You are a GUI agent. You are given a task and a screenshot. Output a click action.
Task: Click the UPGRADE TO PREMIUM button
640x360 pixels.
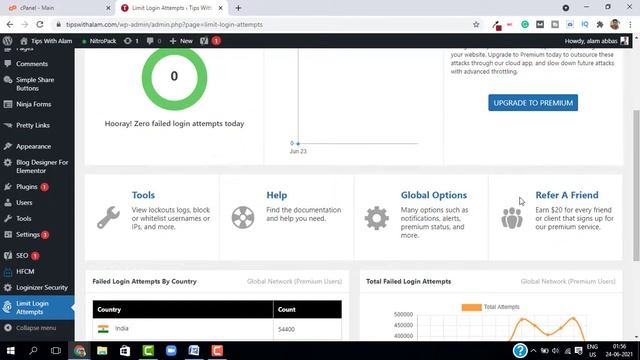533,103
